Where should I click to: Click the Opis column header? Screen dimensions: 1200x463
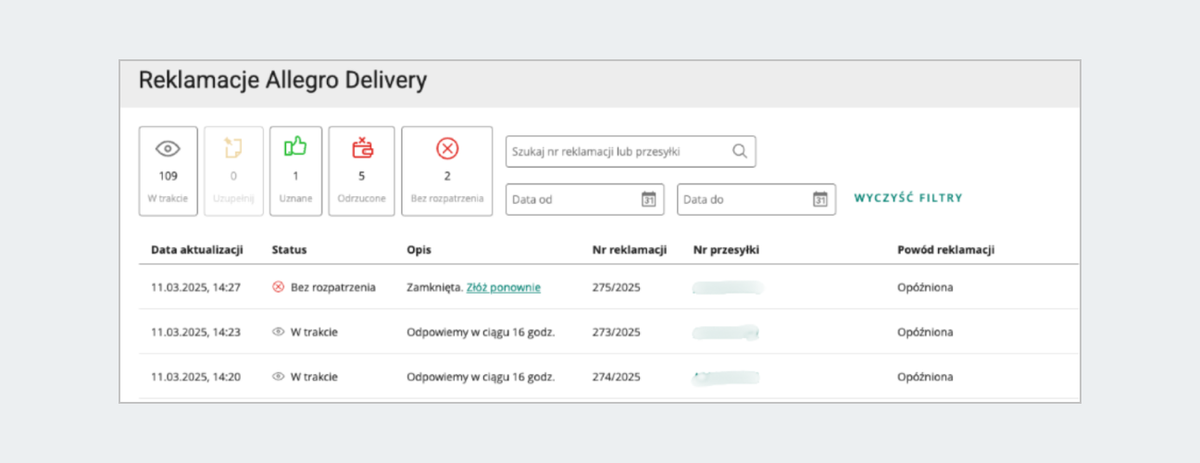click(x=419, y=249)
